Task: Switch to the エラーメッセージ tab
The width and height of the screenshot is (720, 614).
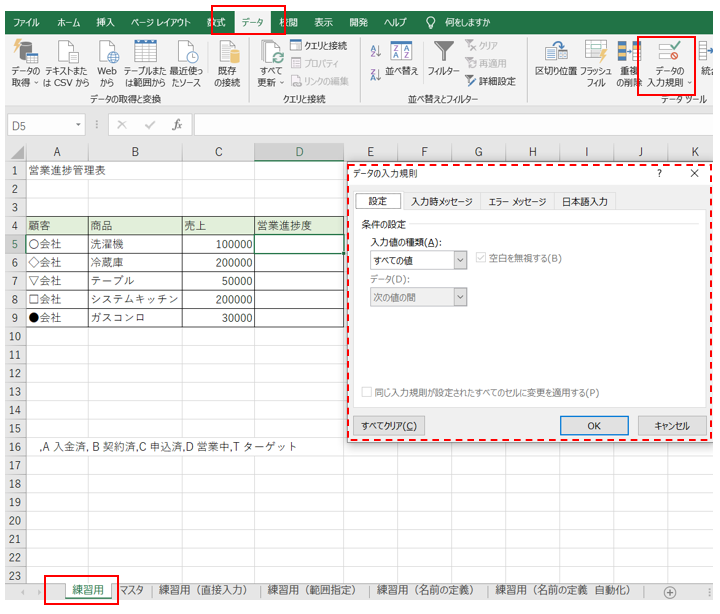Action: pos(517,201)
